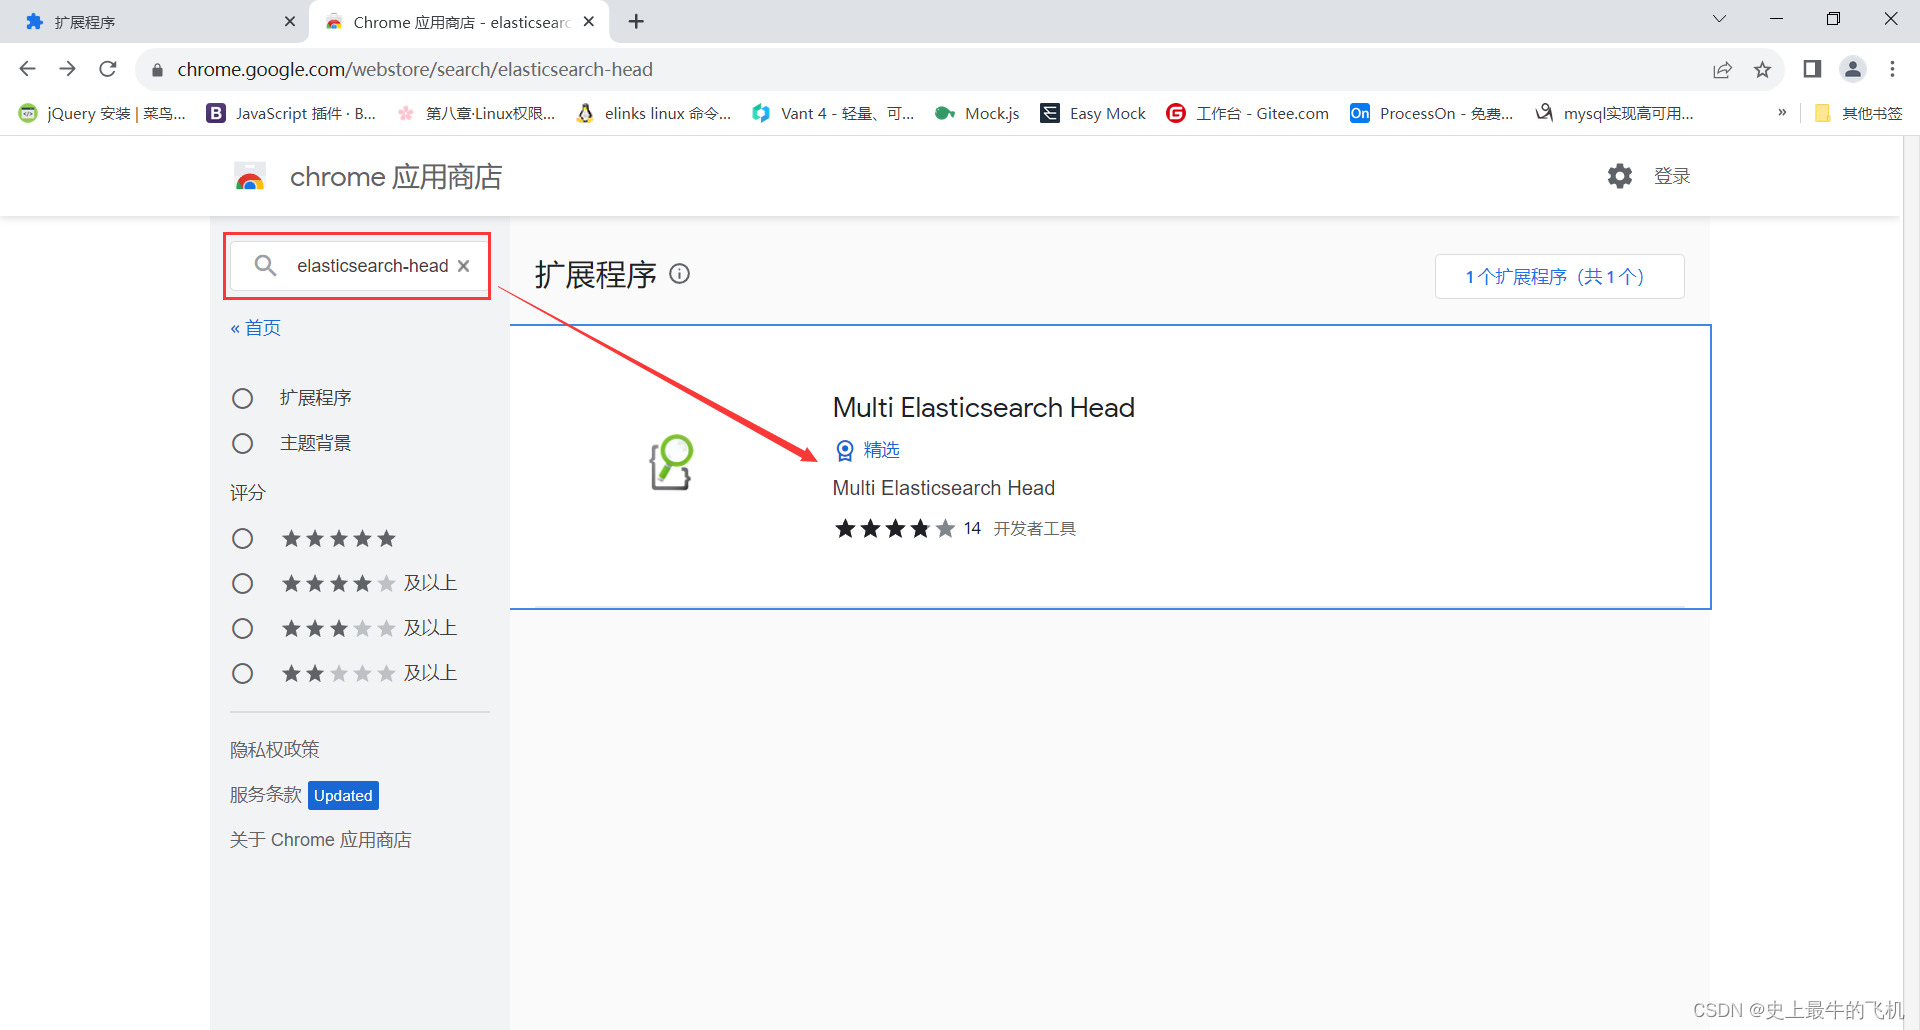Screen dimensions: 1920x1030
Task: Select four stars 及以上 filter
Action: click(x=242, y=583)
